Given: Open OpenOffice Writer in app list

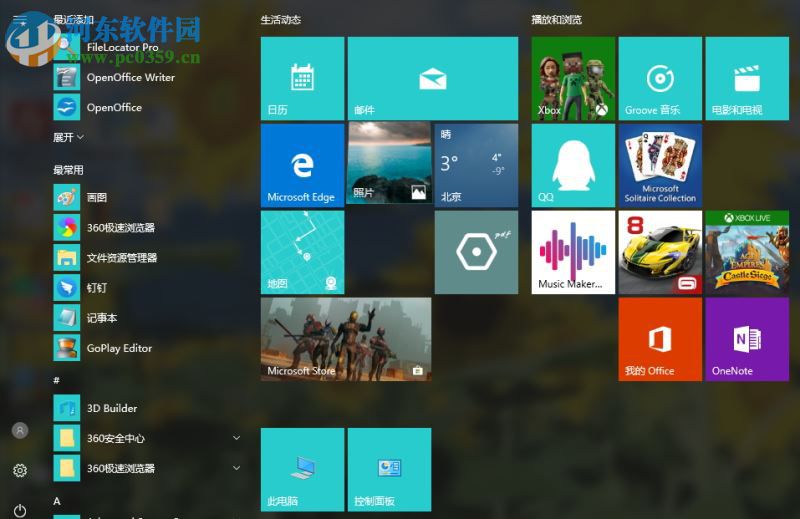Looking at the screenshot, I should coord(147,77).
